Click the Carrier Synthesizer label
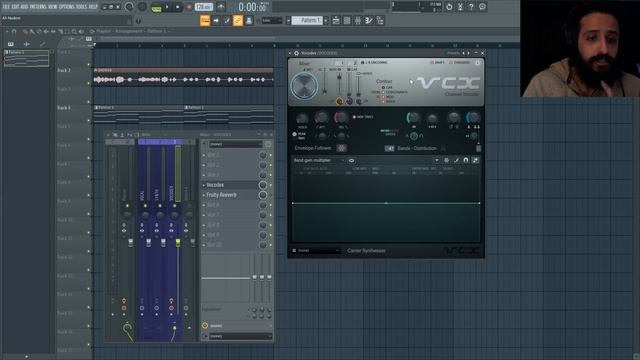The width and height of the screenshot is (640, 360). click(366, 251)
